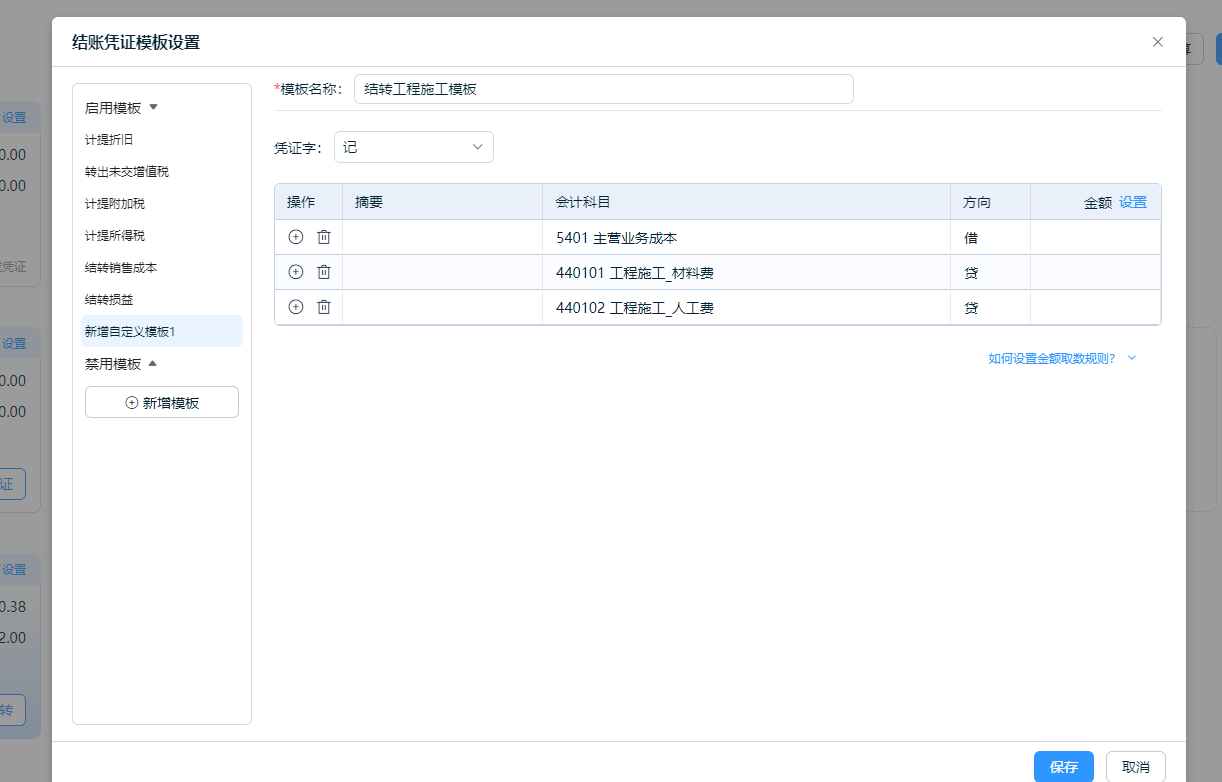Click the 模板名称 input field
1222x782 pixels.
click(603, 89)
